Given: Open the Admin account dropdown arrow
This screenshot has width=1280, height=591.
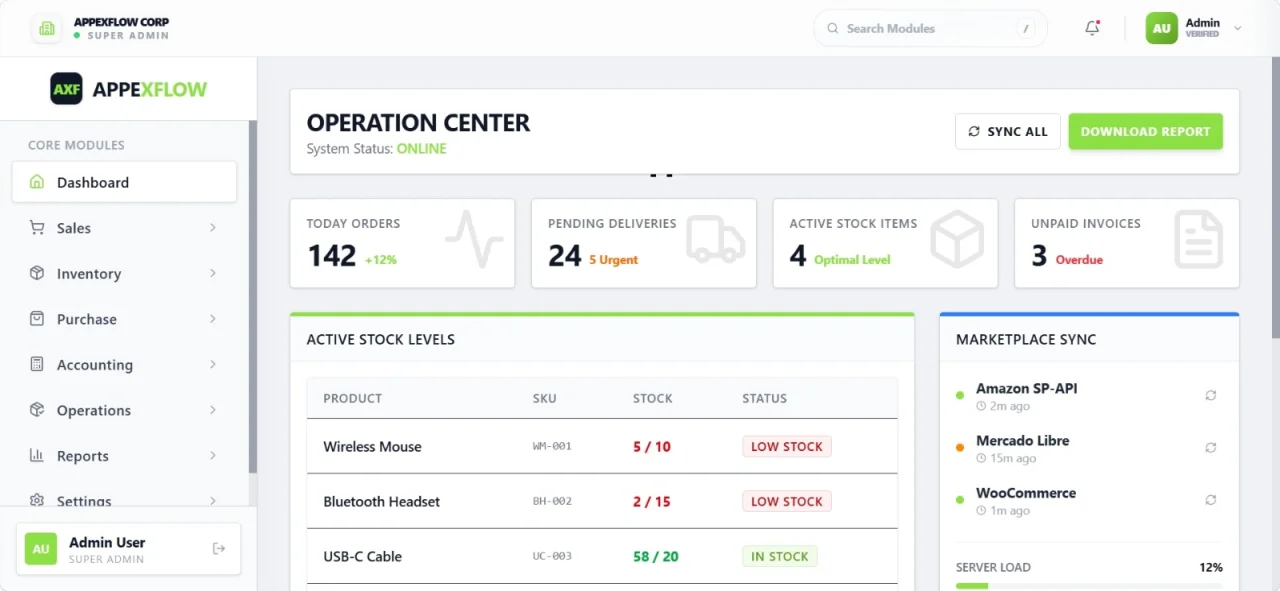Looking at the screenshot, I should tap(1237, 28).
